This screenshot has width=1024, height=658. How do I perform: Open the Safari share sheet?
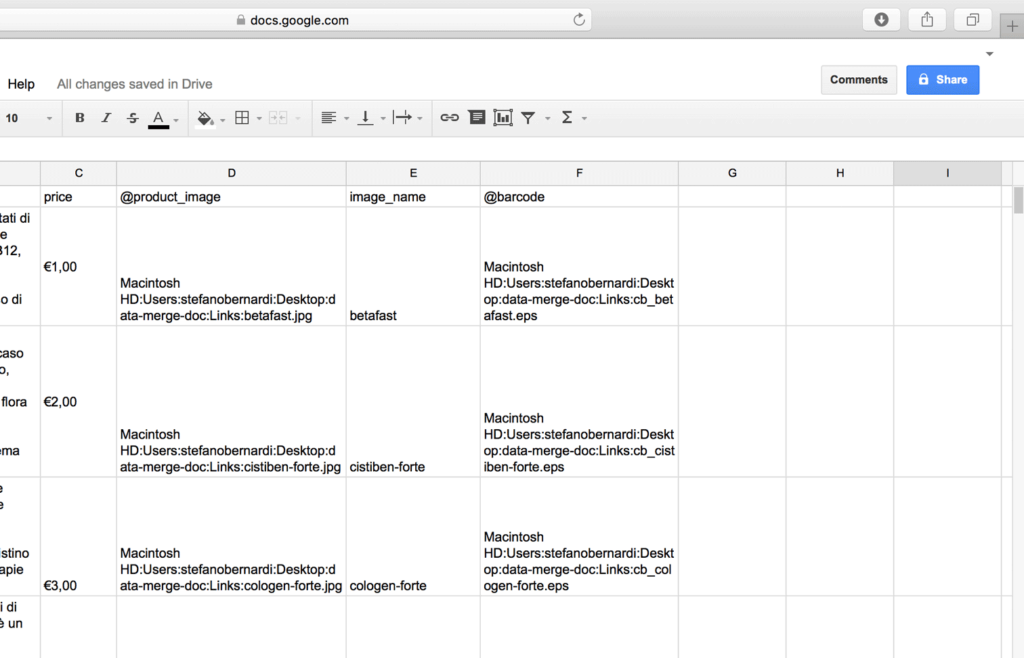927,20
